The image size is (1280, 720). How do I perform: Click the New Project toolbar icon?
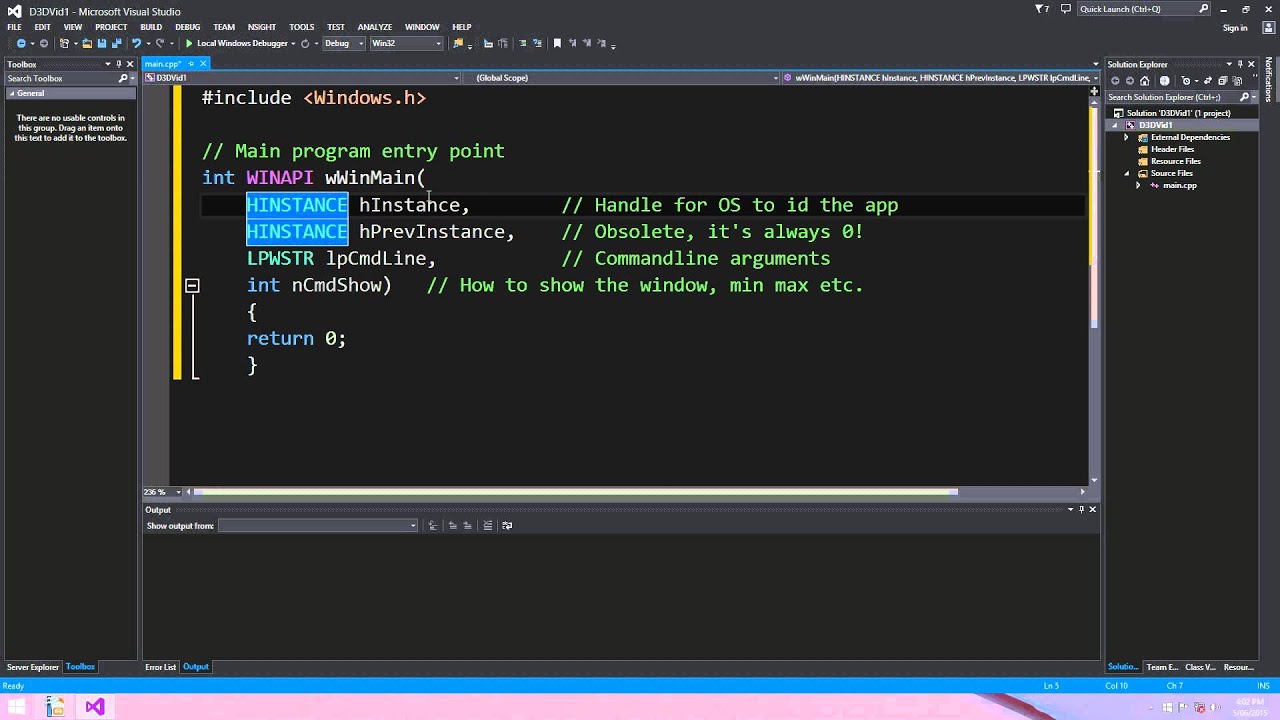pos(64,44)
